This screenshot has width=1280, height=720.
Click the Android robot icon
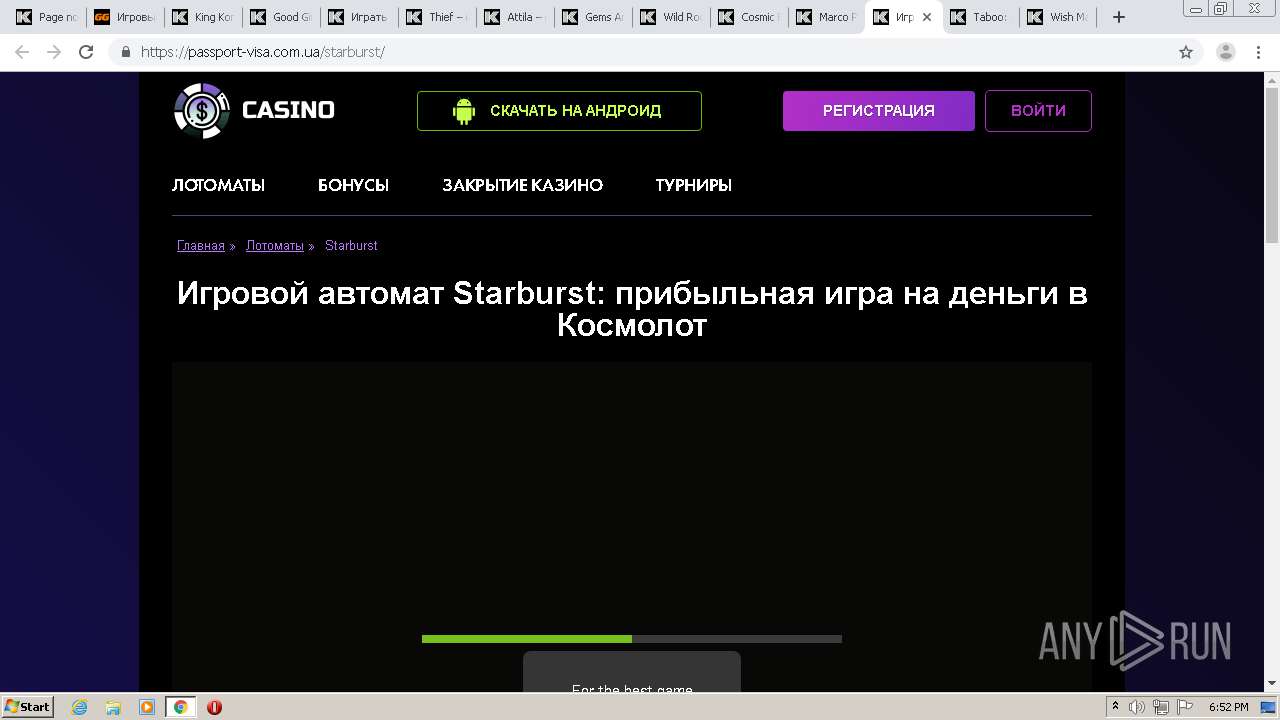click(x=463, y=111)
